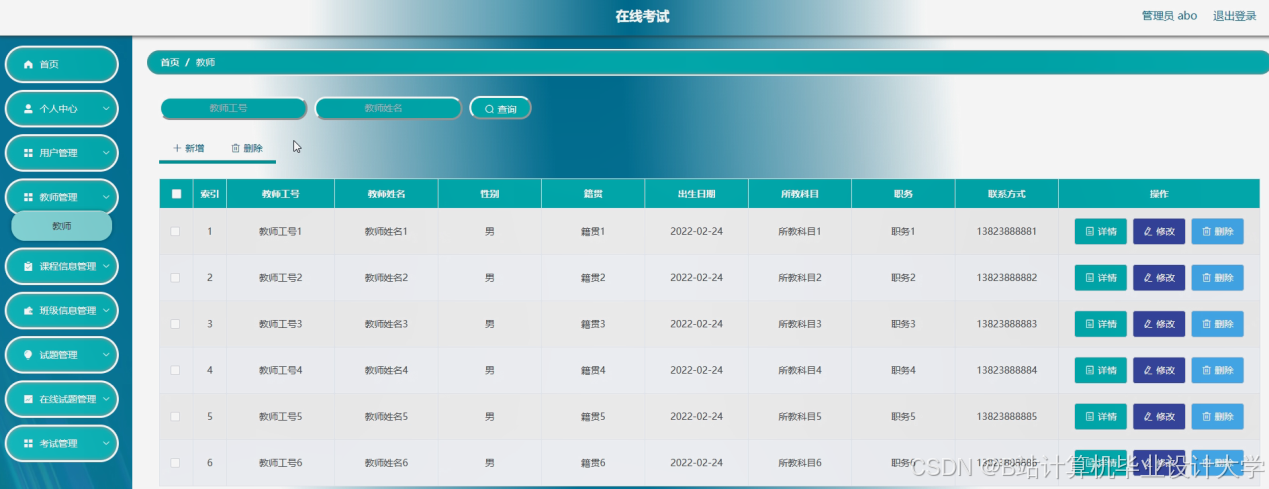1269x489 pixels.
Task: Click the pencil edit icon in row 教师工号2
Action: tap(1148, 278)
